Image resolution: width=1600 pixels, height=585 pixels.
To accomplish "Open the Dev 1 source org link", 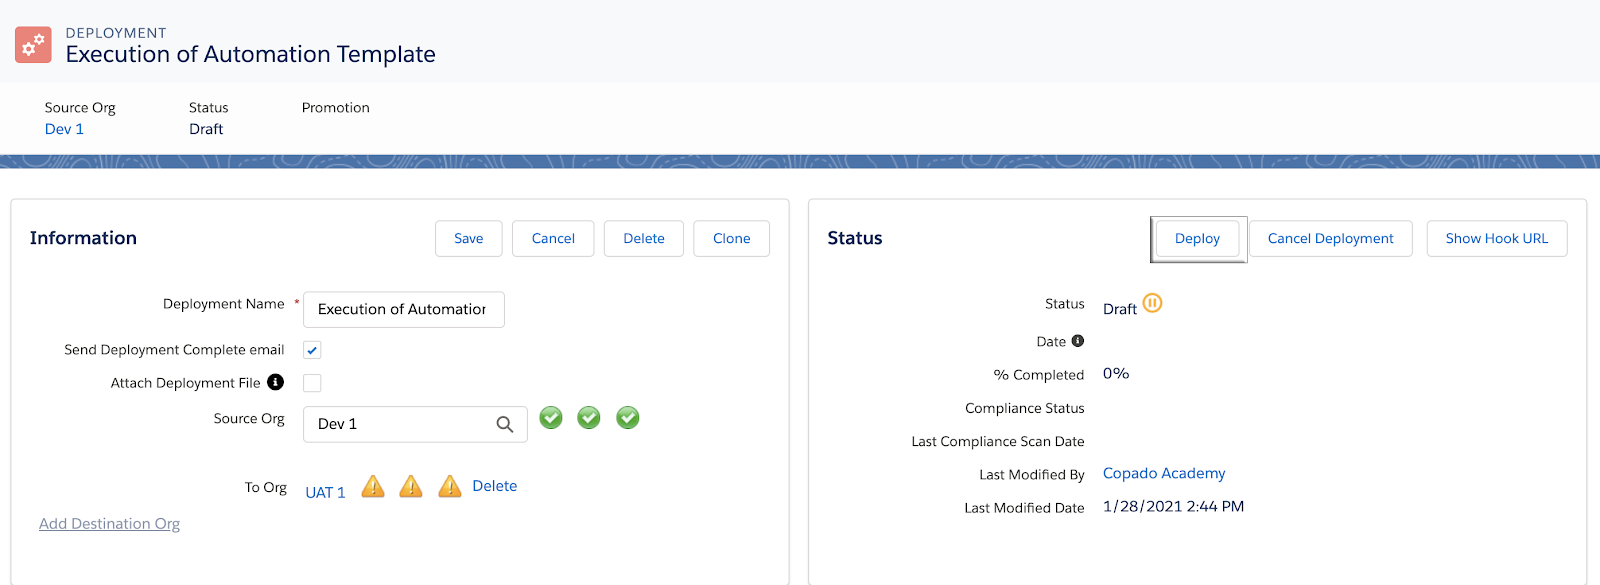I will (x=64, y=129).
